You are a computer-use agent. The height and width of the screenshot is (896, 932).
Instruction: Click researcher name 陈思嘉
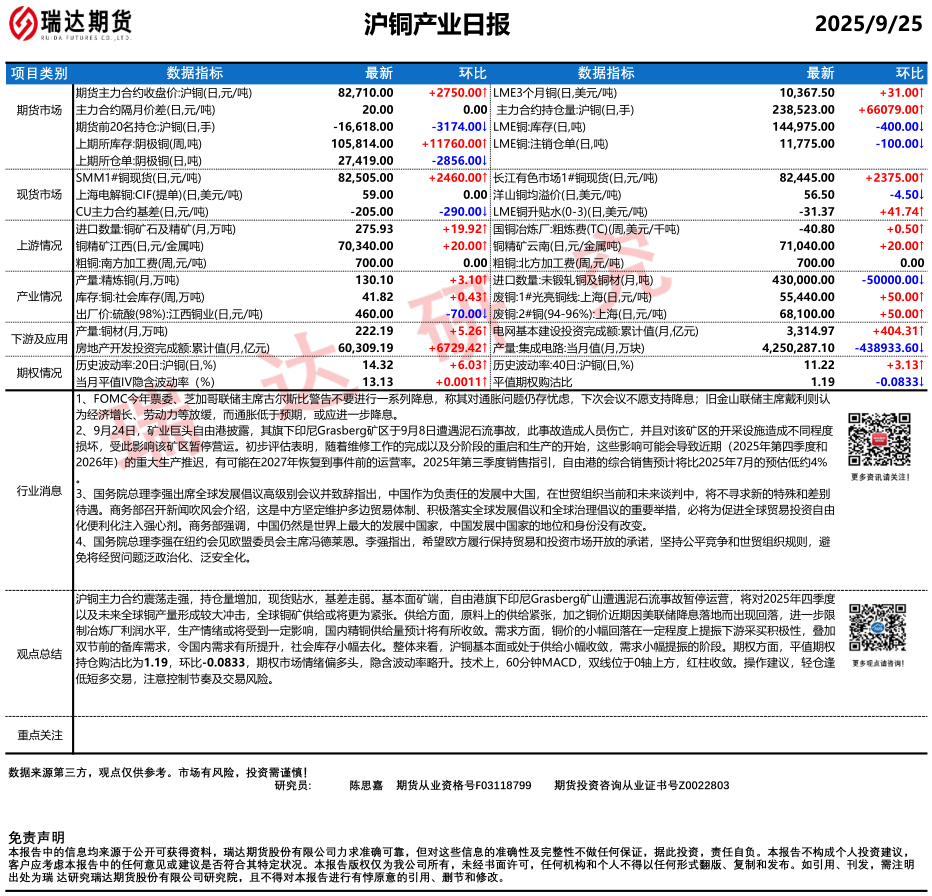pos(367,785)
